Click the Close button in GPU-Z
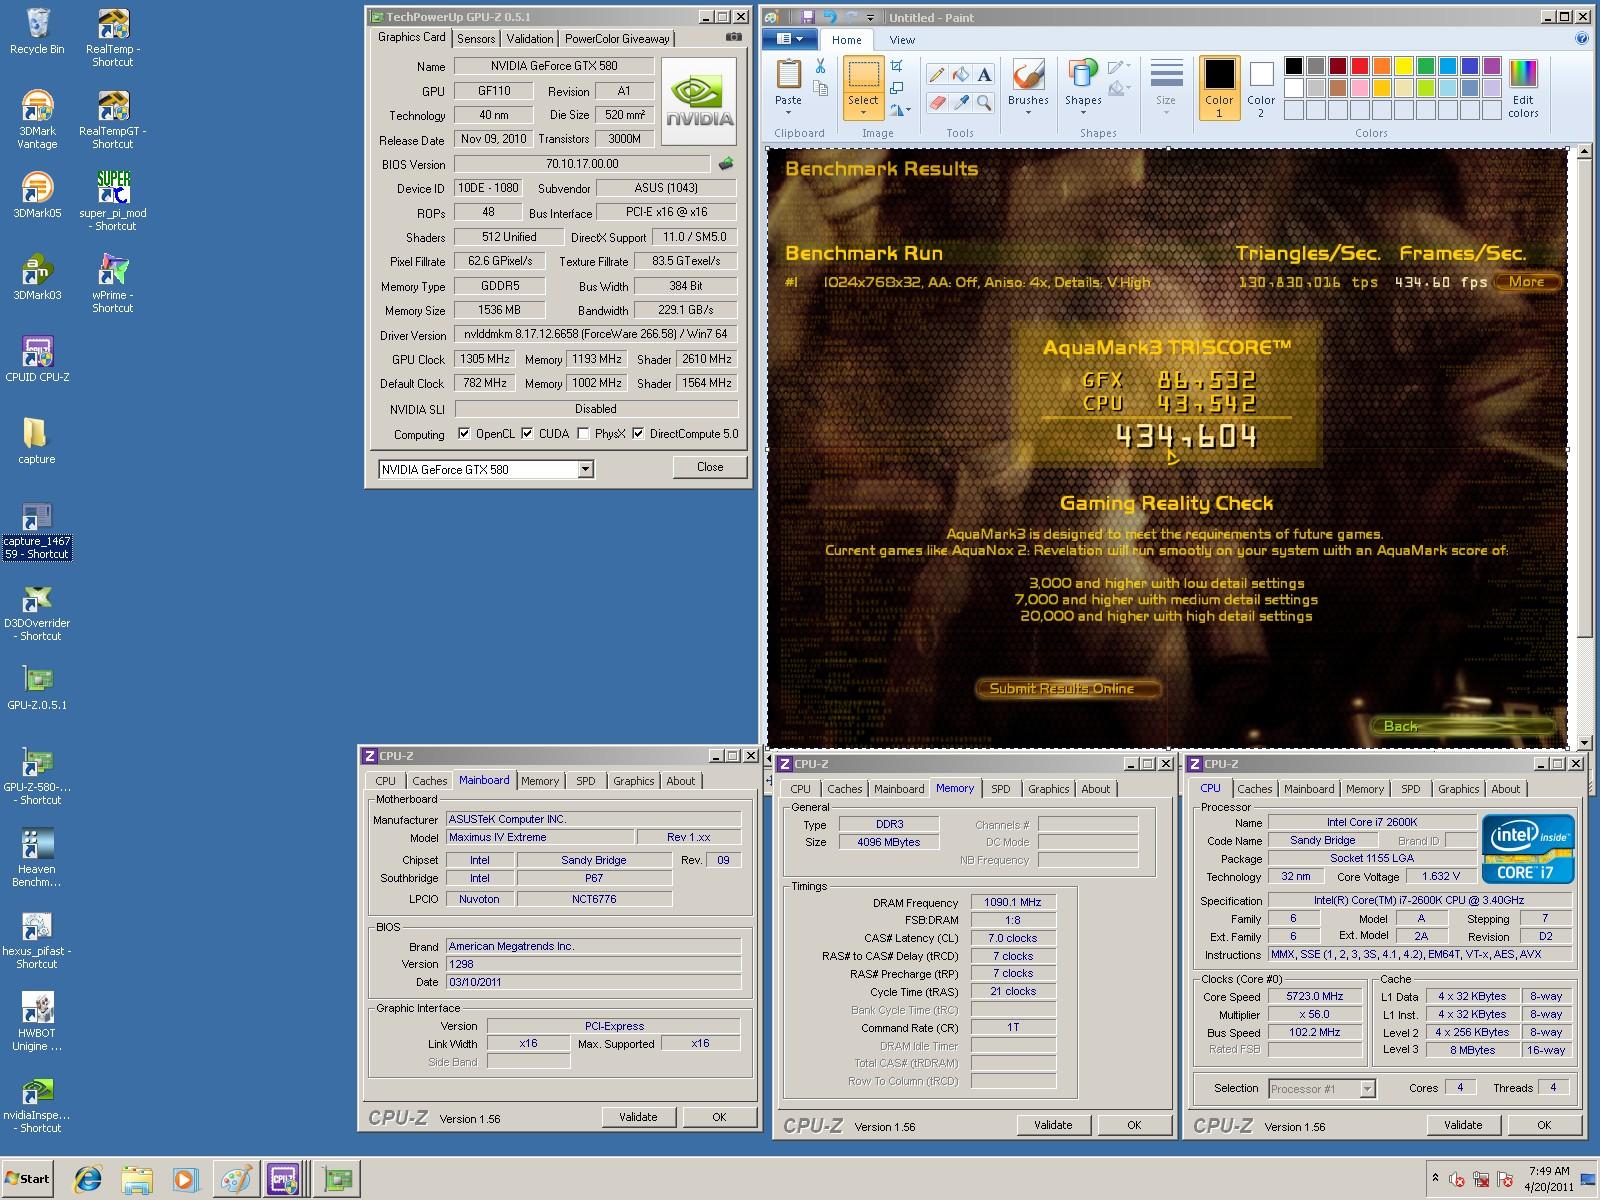 (710, 467)
